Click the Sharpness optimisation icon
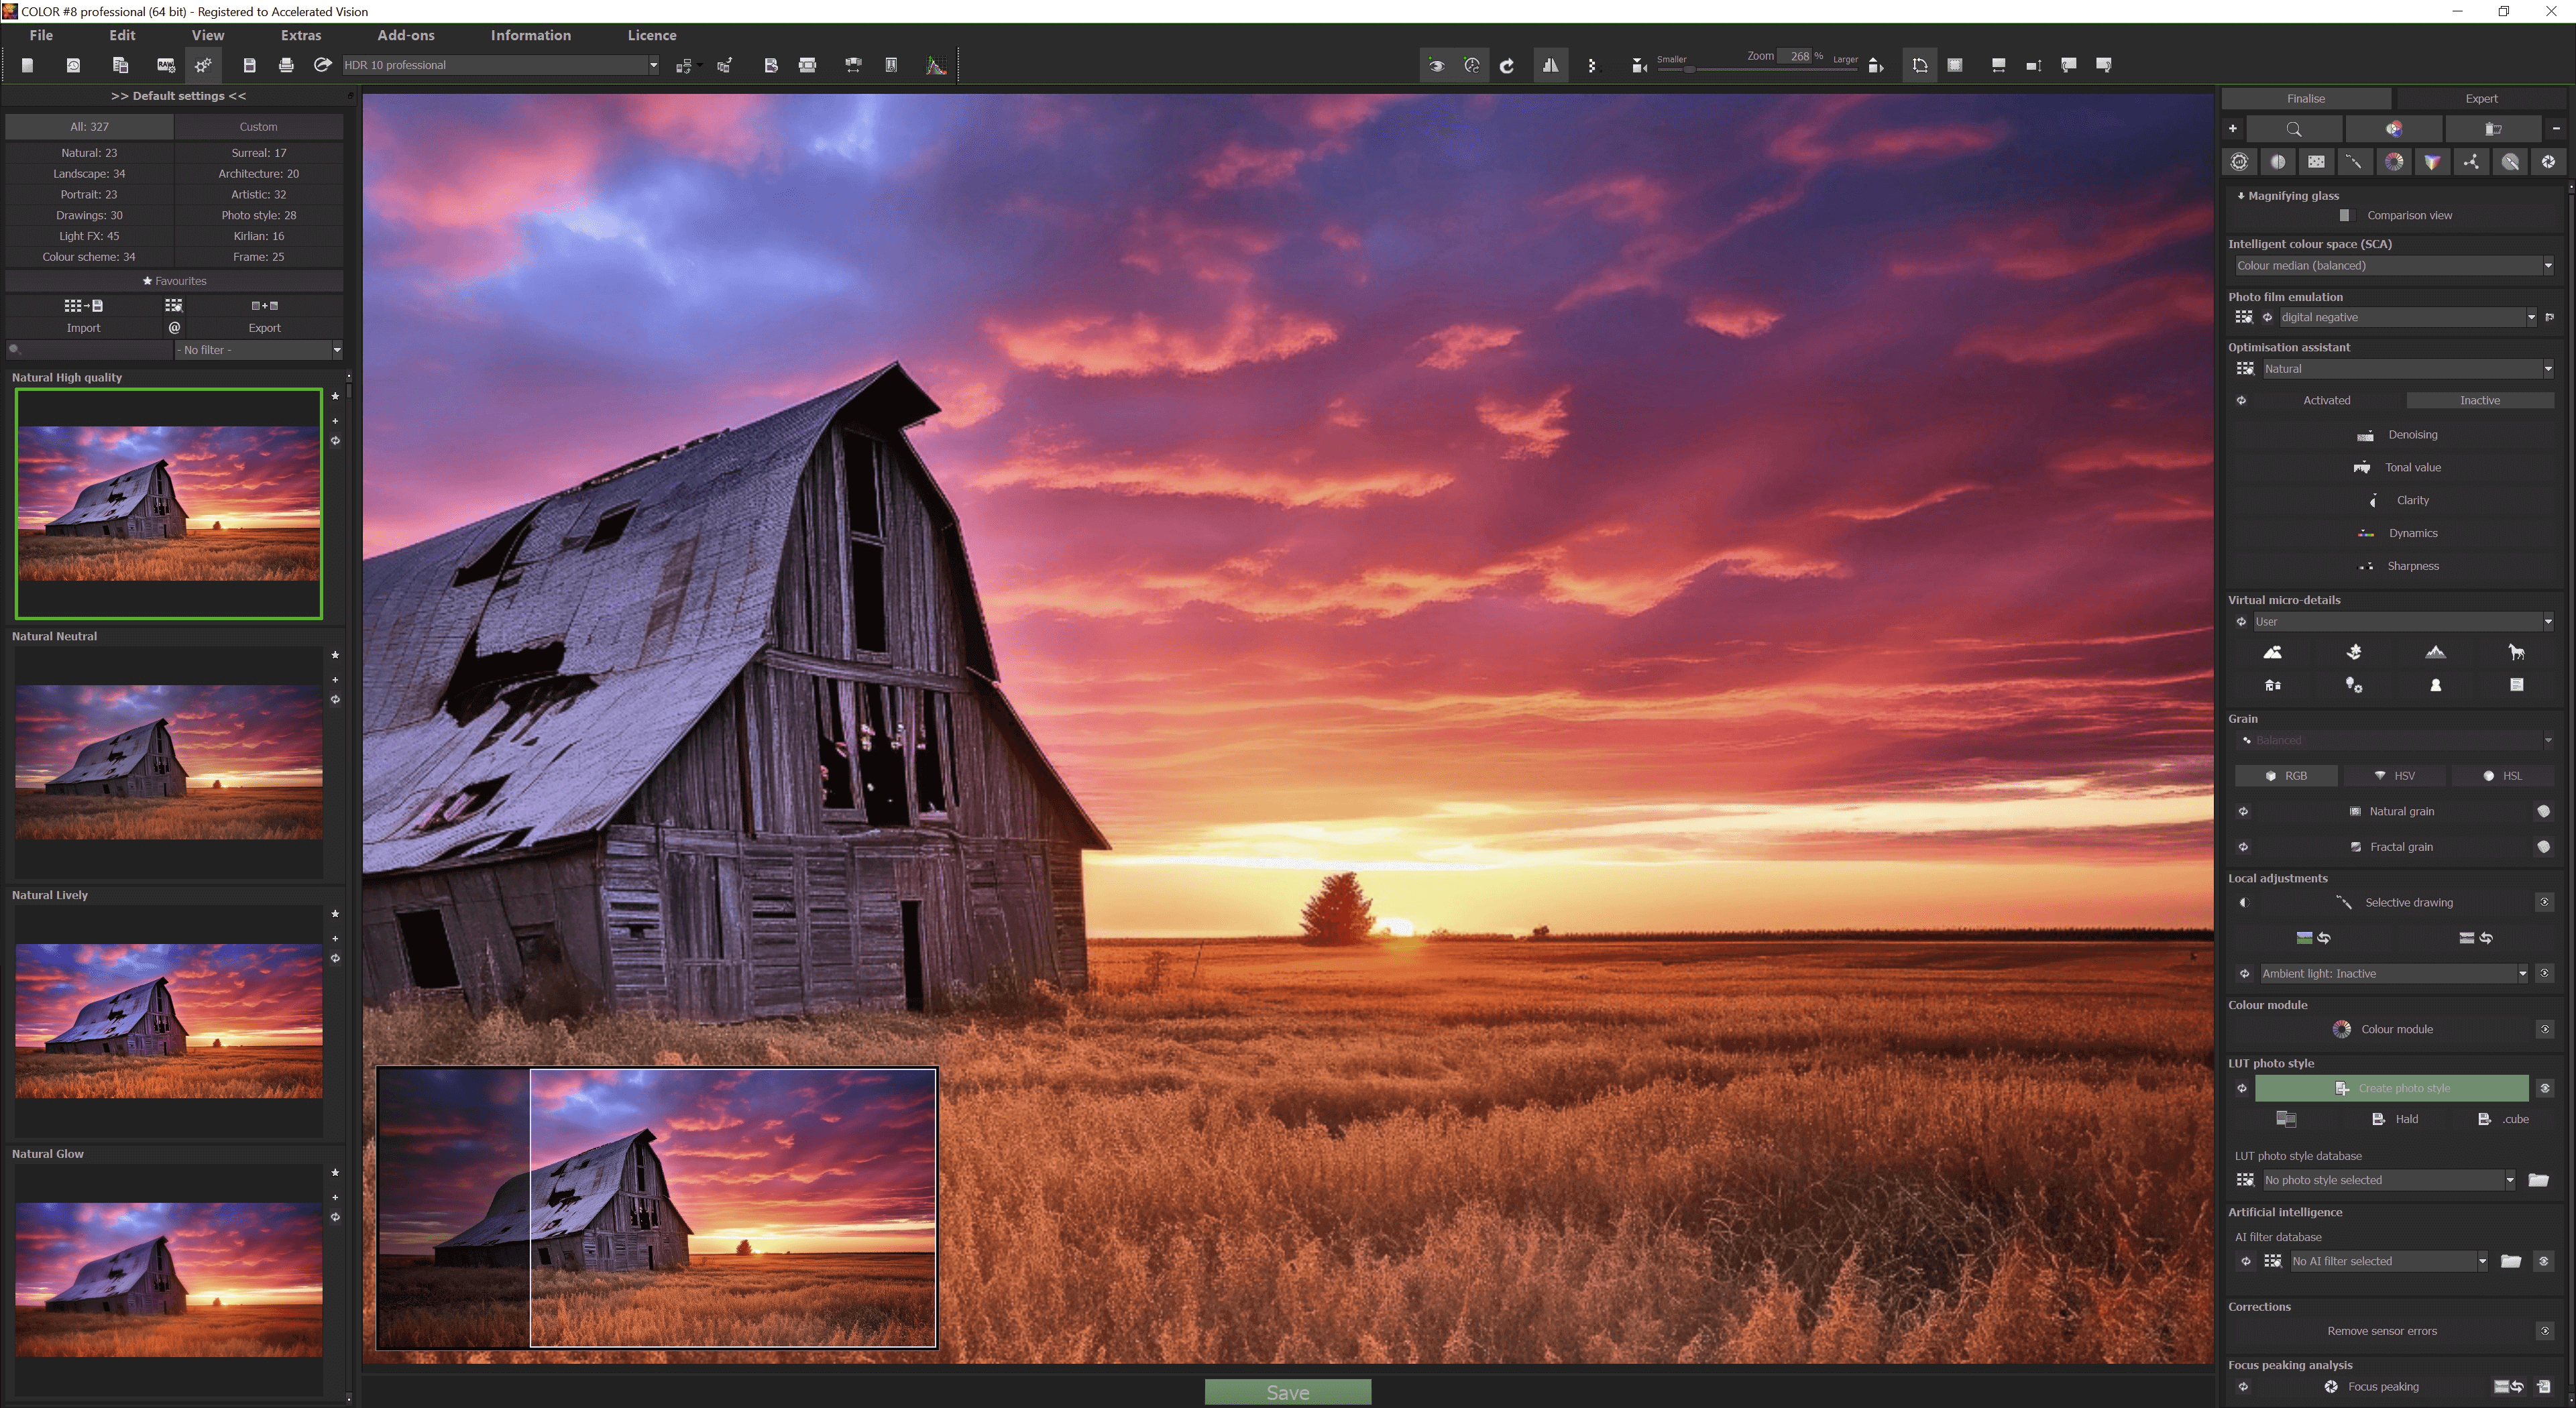The image size is (2576, 1408). coord(2366,566)
